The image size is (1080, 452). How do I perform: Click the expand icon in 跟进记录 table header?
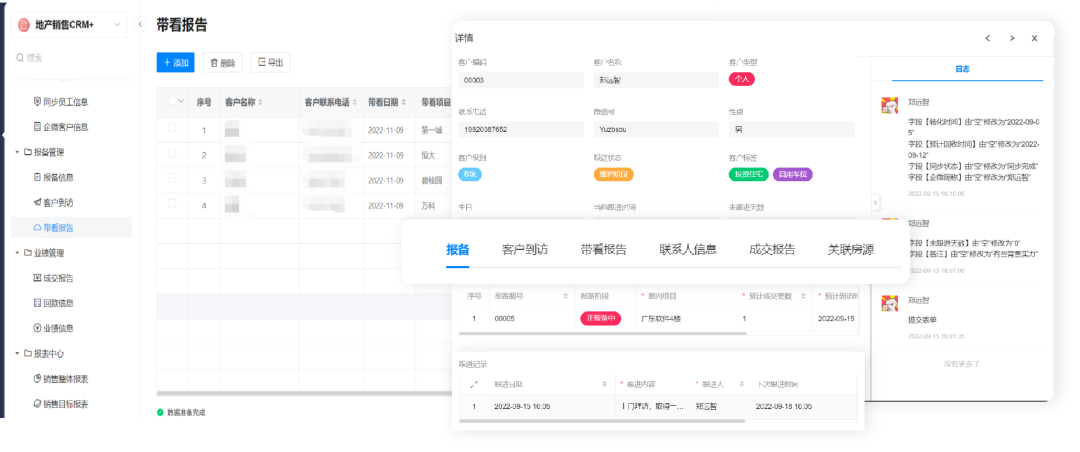click(473, 384)
